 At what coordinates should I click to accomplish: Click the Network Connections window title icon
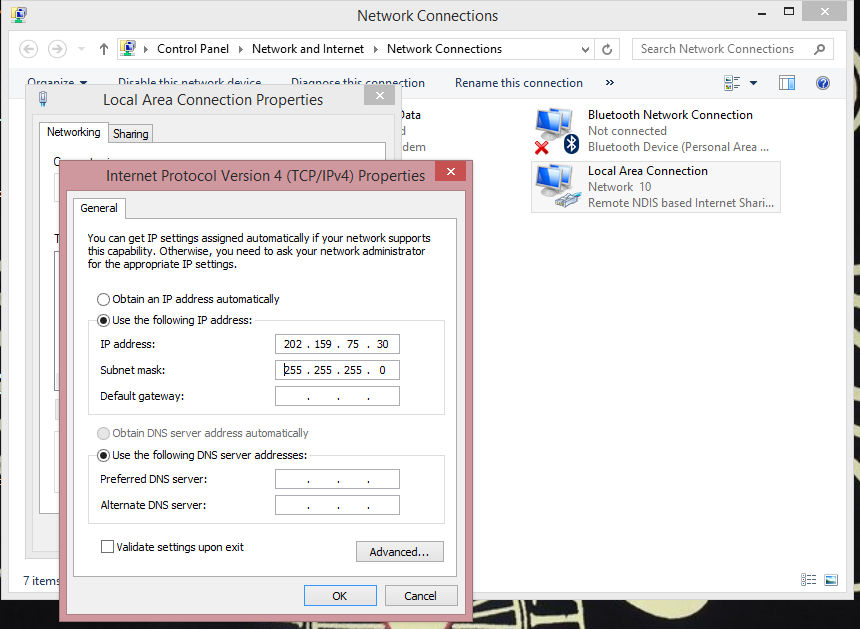click(19, 15)
